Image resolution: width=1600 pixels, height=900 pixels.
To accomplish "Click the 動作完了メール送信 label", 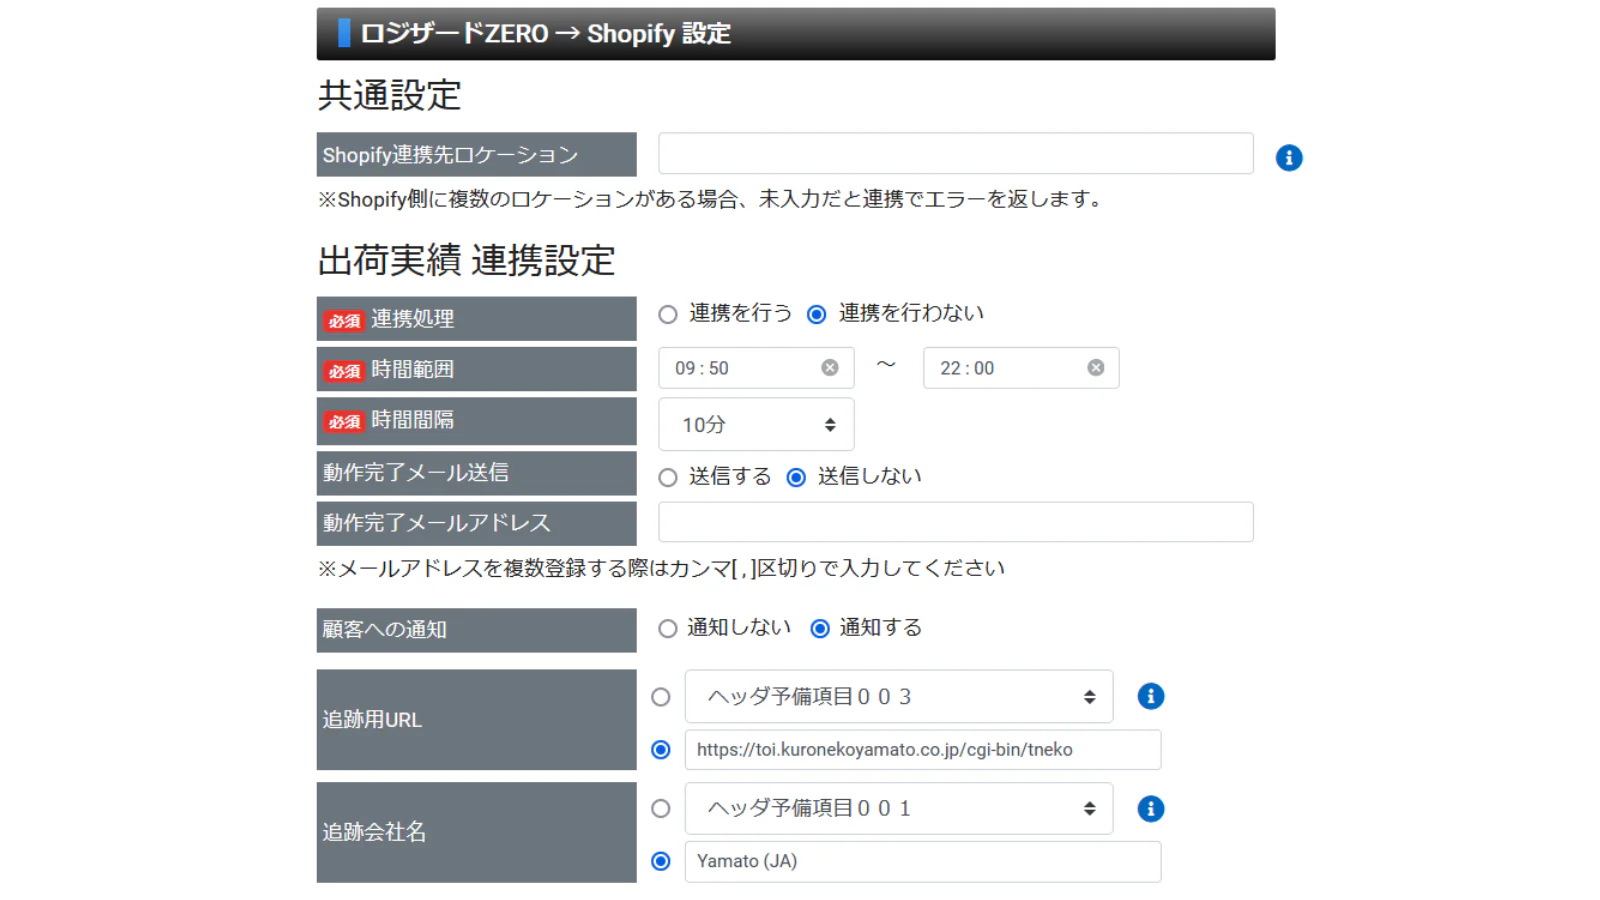I will point(415,473).
